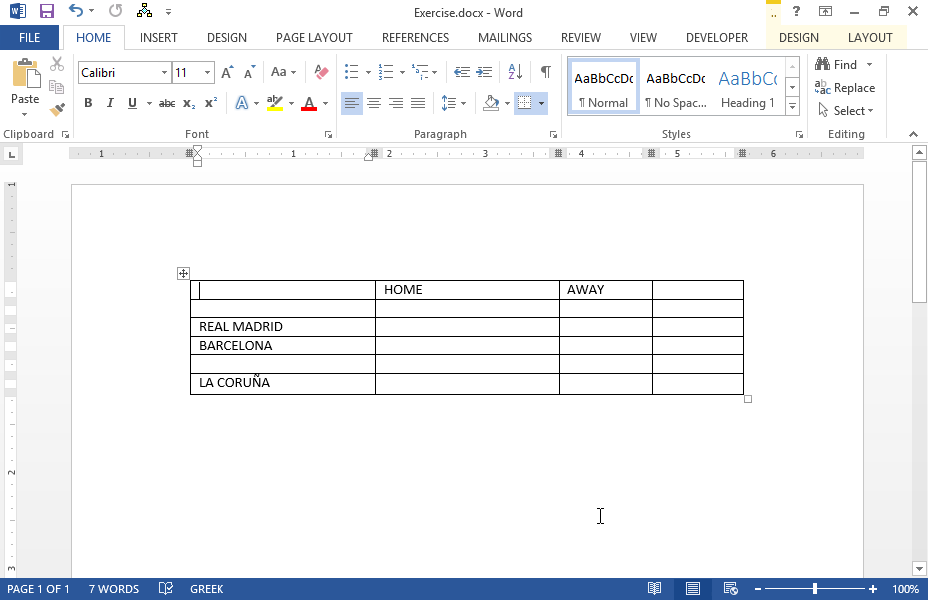This screenshot has height=600, width=928.
Task: Open the Word Help question mark
Action: [x=796, y=11]
